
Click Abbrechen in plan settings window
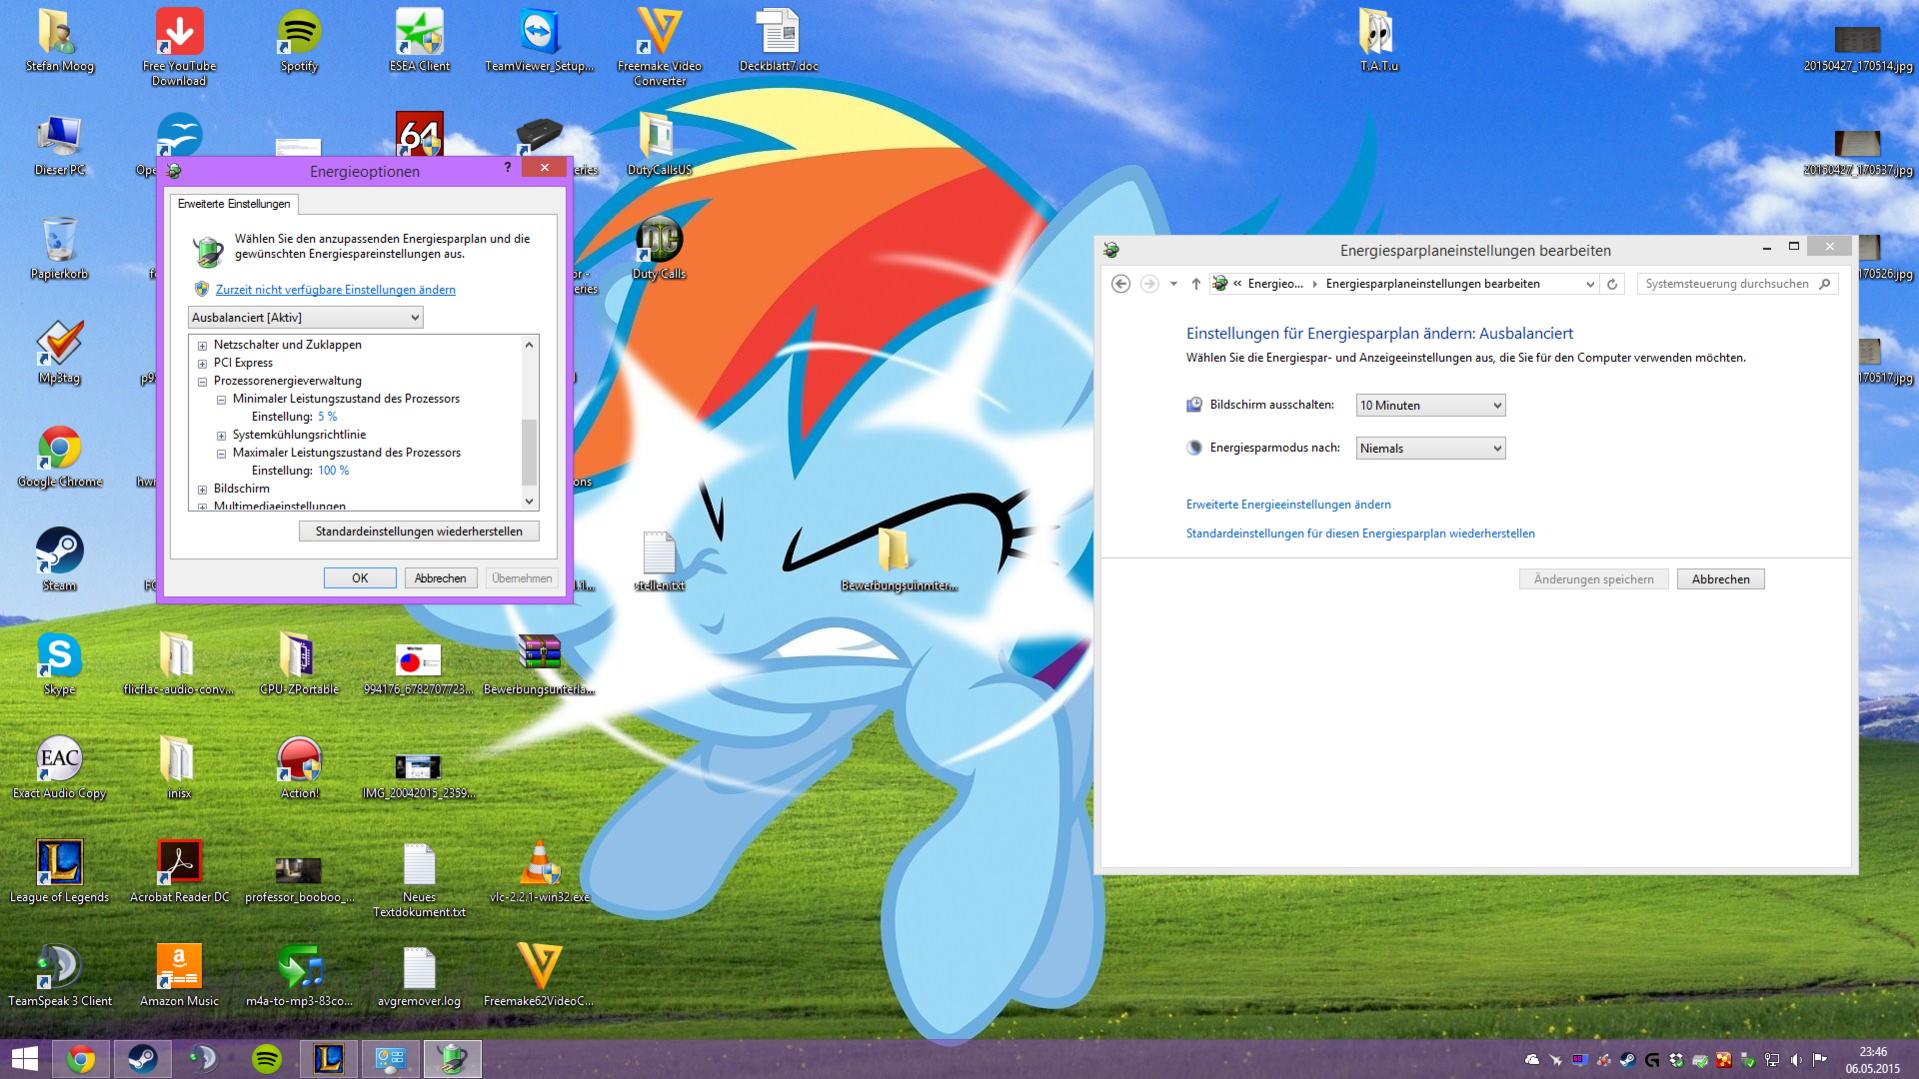[x=1720, y=579]
